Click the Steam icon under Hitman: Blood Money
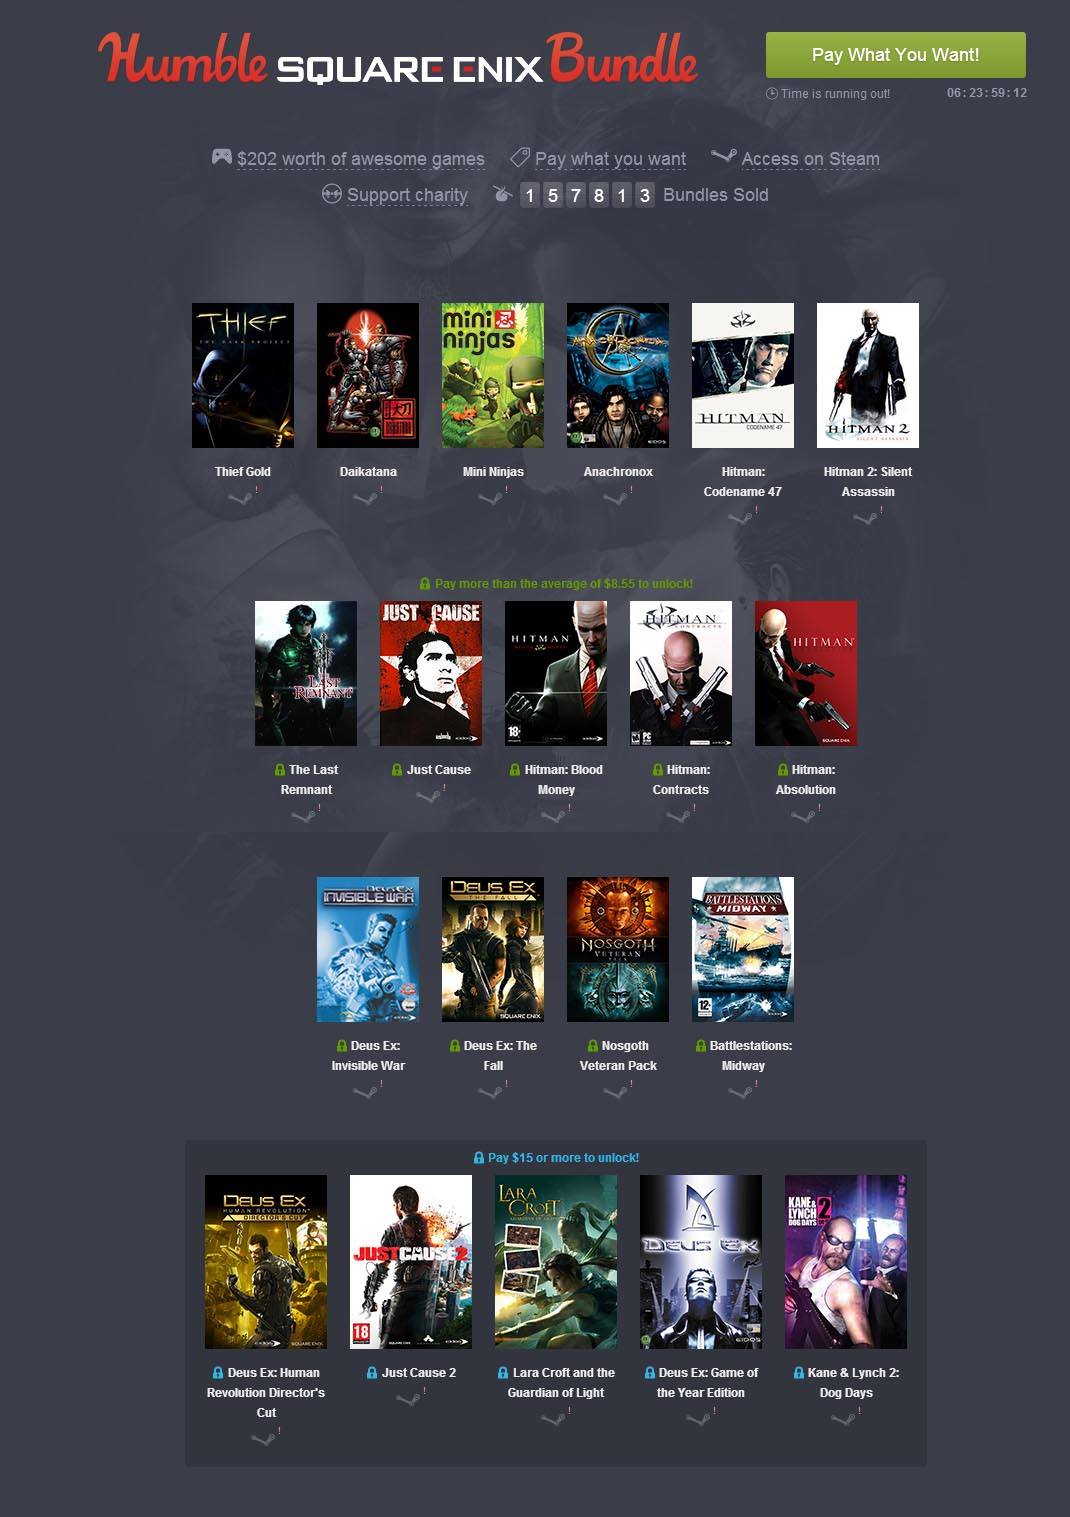Viewport: 1070px width, 1517px height. coord(553,815)
